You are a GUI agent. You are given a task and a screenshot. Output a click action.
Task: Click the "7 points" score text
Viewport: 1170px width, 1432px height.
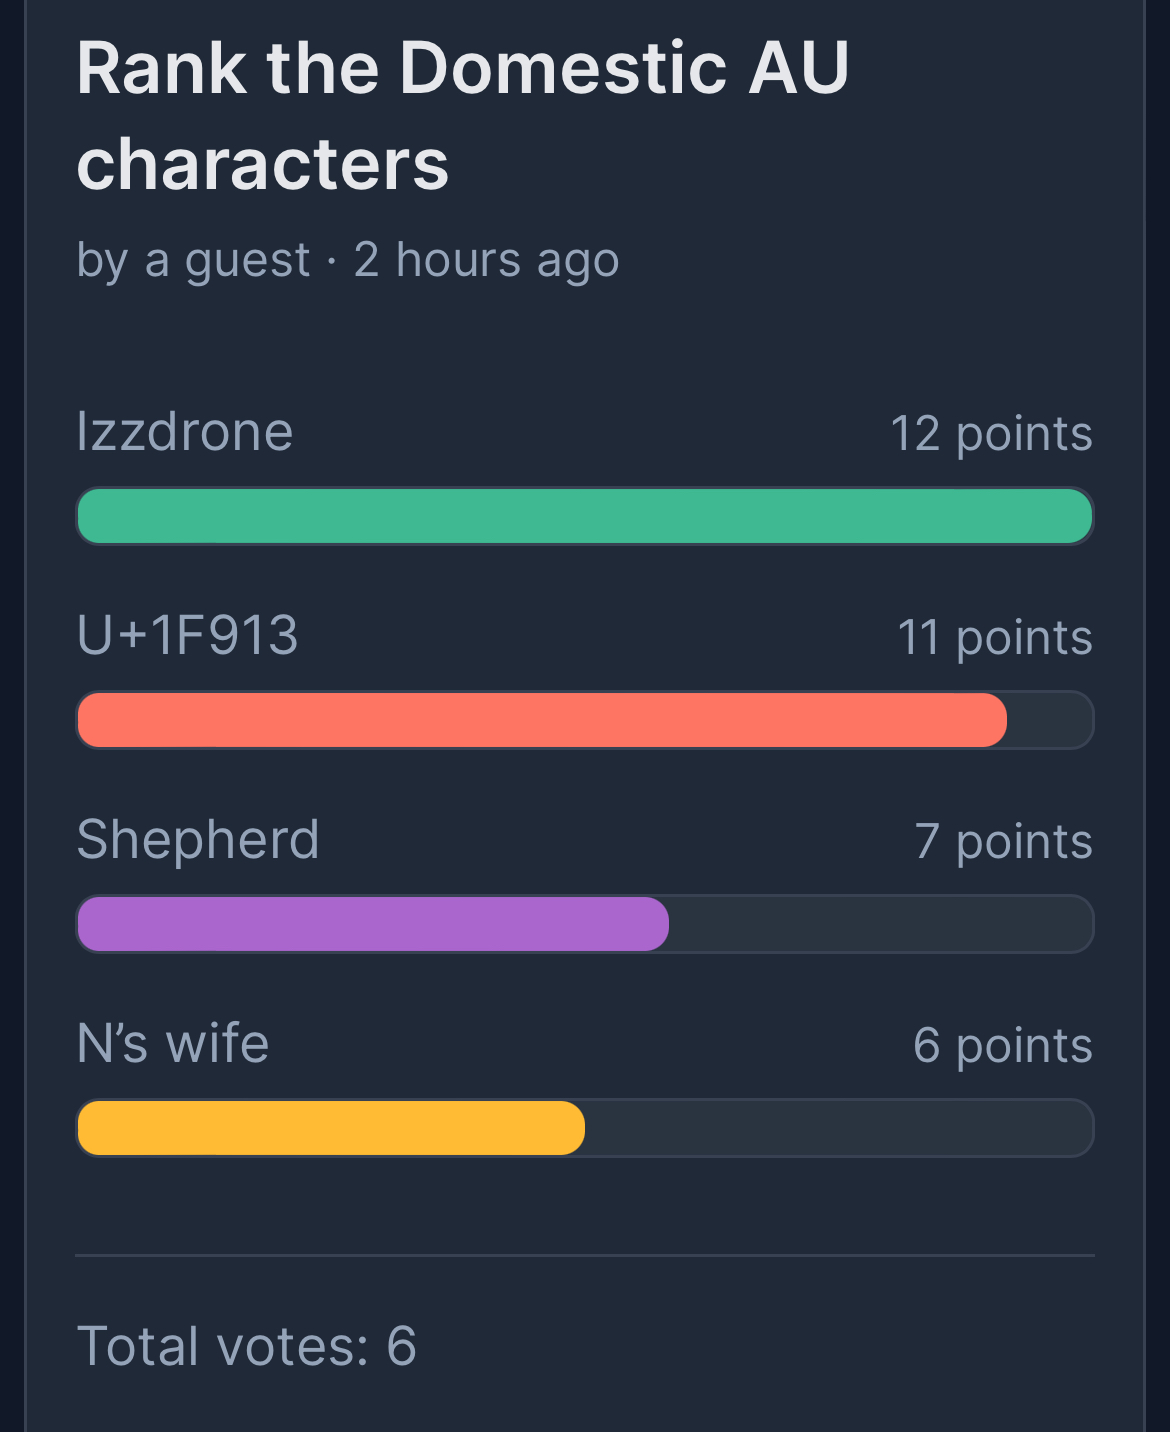click(1003, 842)
